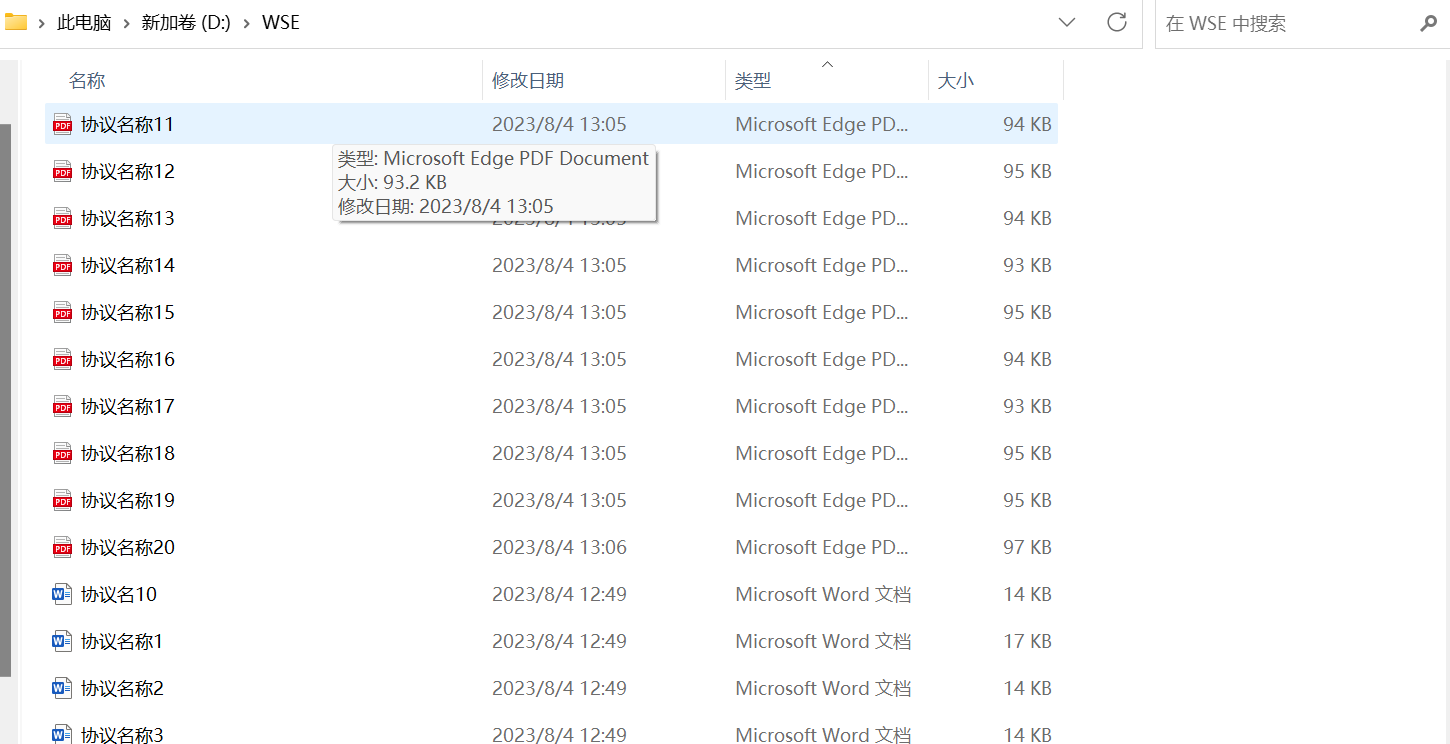Select file 协议名称14
Screen dimensions: 1450x744
tap(551, 266)
